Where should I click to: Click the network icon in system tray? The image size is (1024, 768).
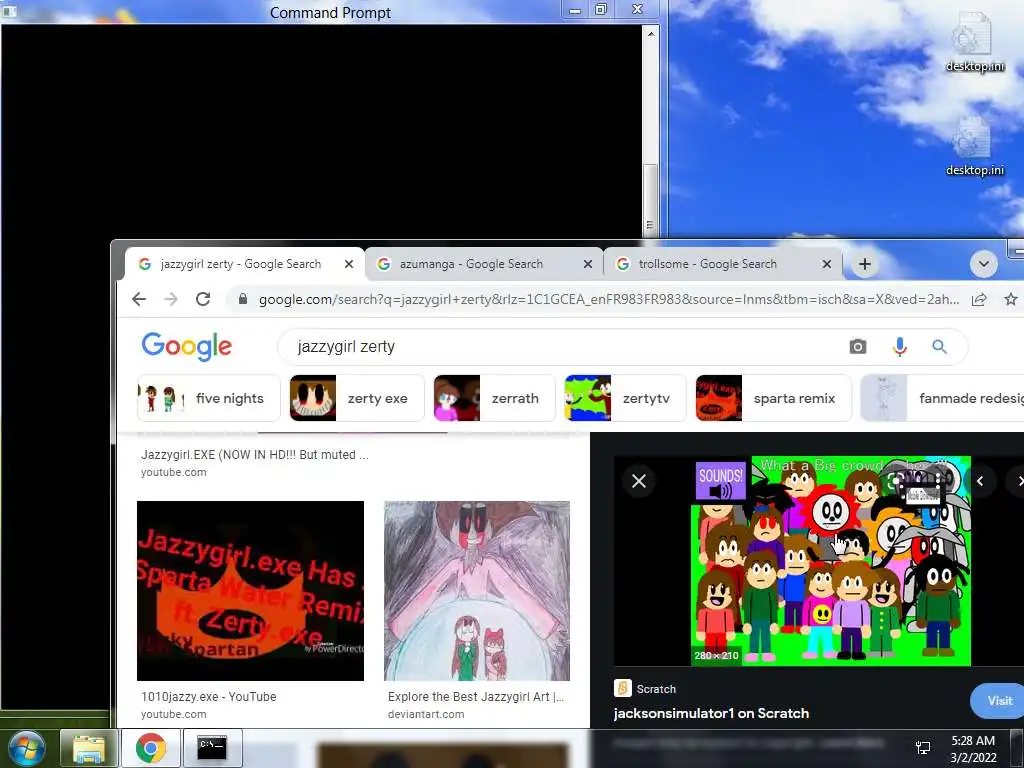(923, 748)
